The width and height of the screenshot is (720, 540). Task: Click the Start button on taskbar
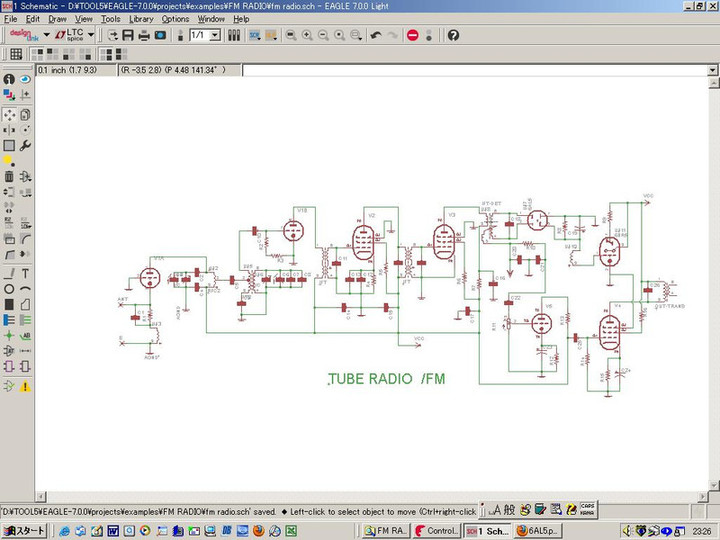pos(24,530)
